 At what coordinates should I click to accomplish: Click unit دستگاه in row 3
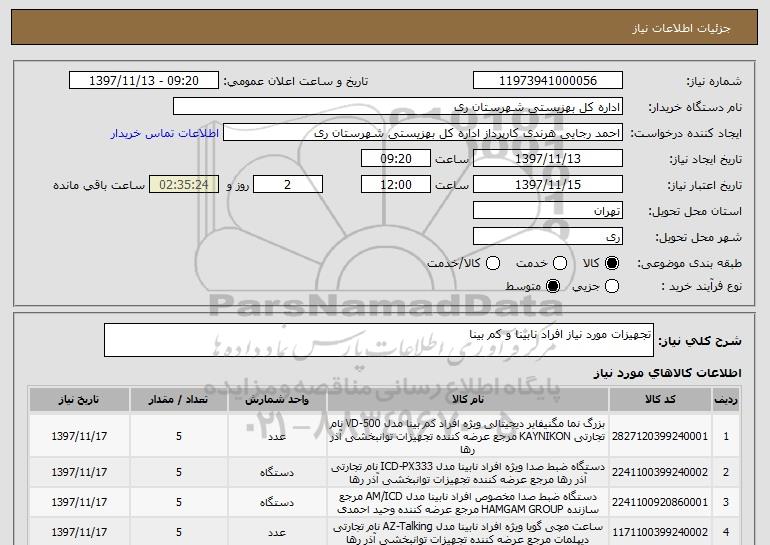tap(277, 502)
